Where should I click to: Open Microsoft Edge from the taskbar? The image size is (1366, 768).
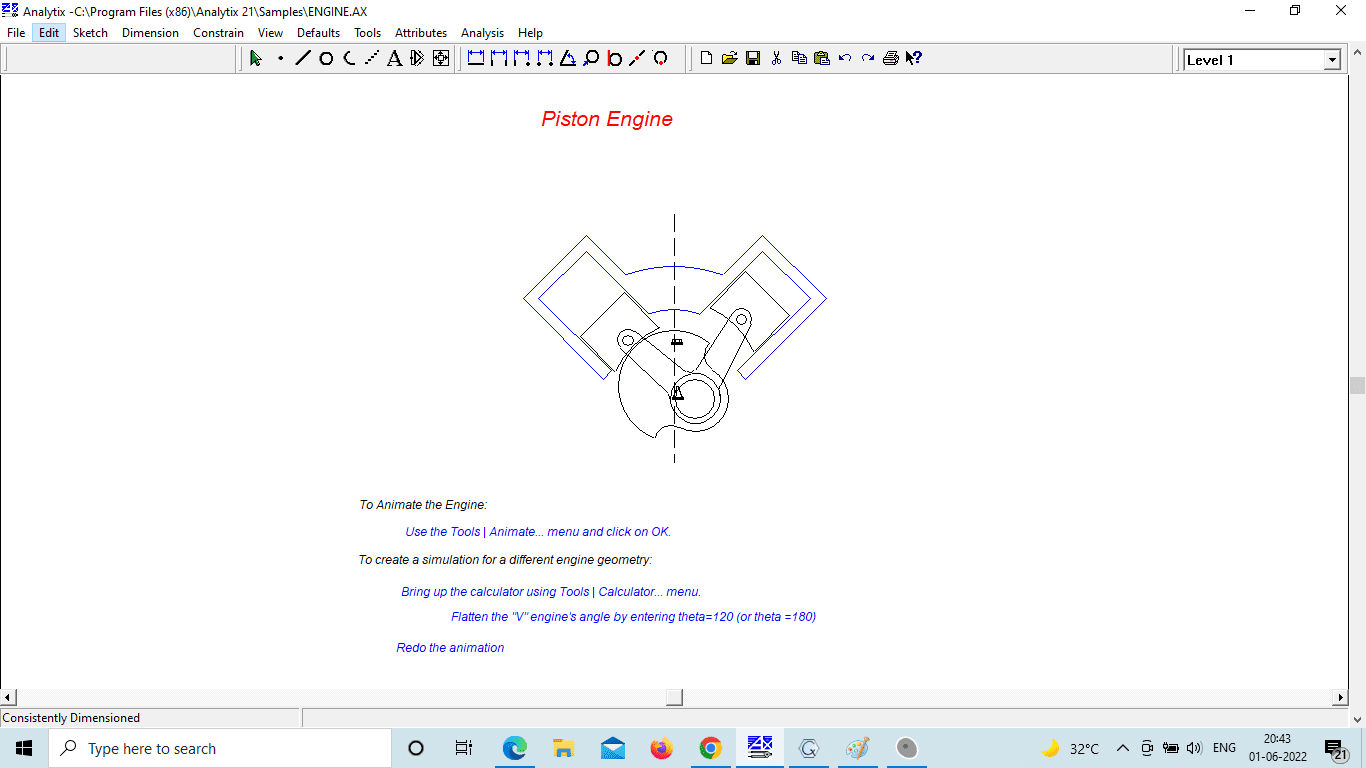tap(515, 748)
